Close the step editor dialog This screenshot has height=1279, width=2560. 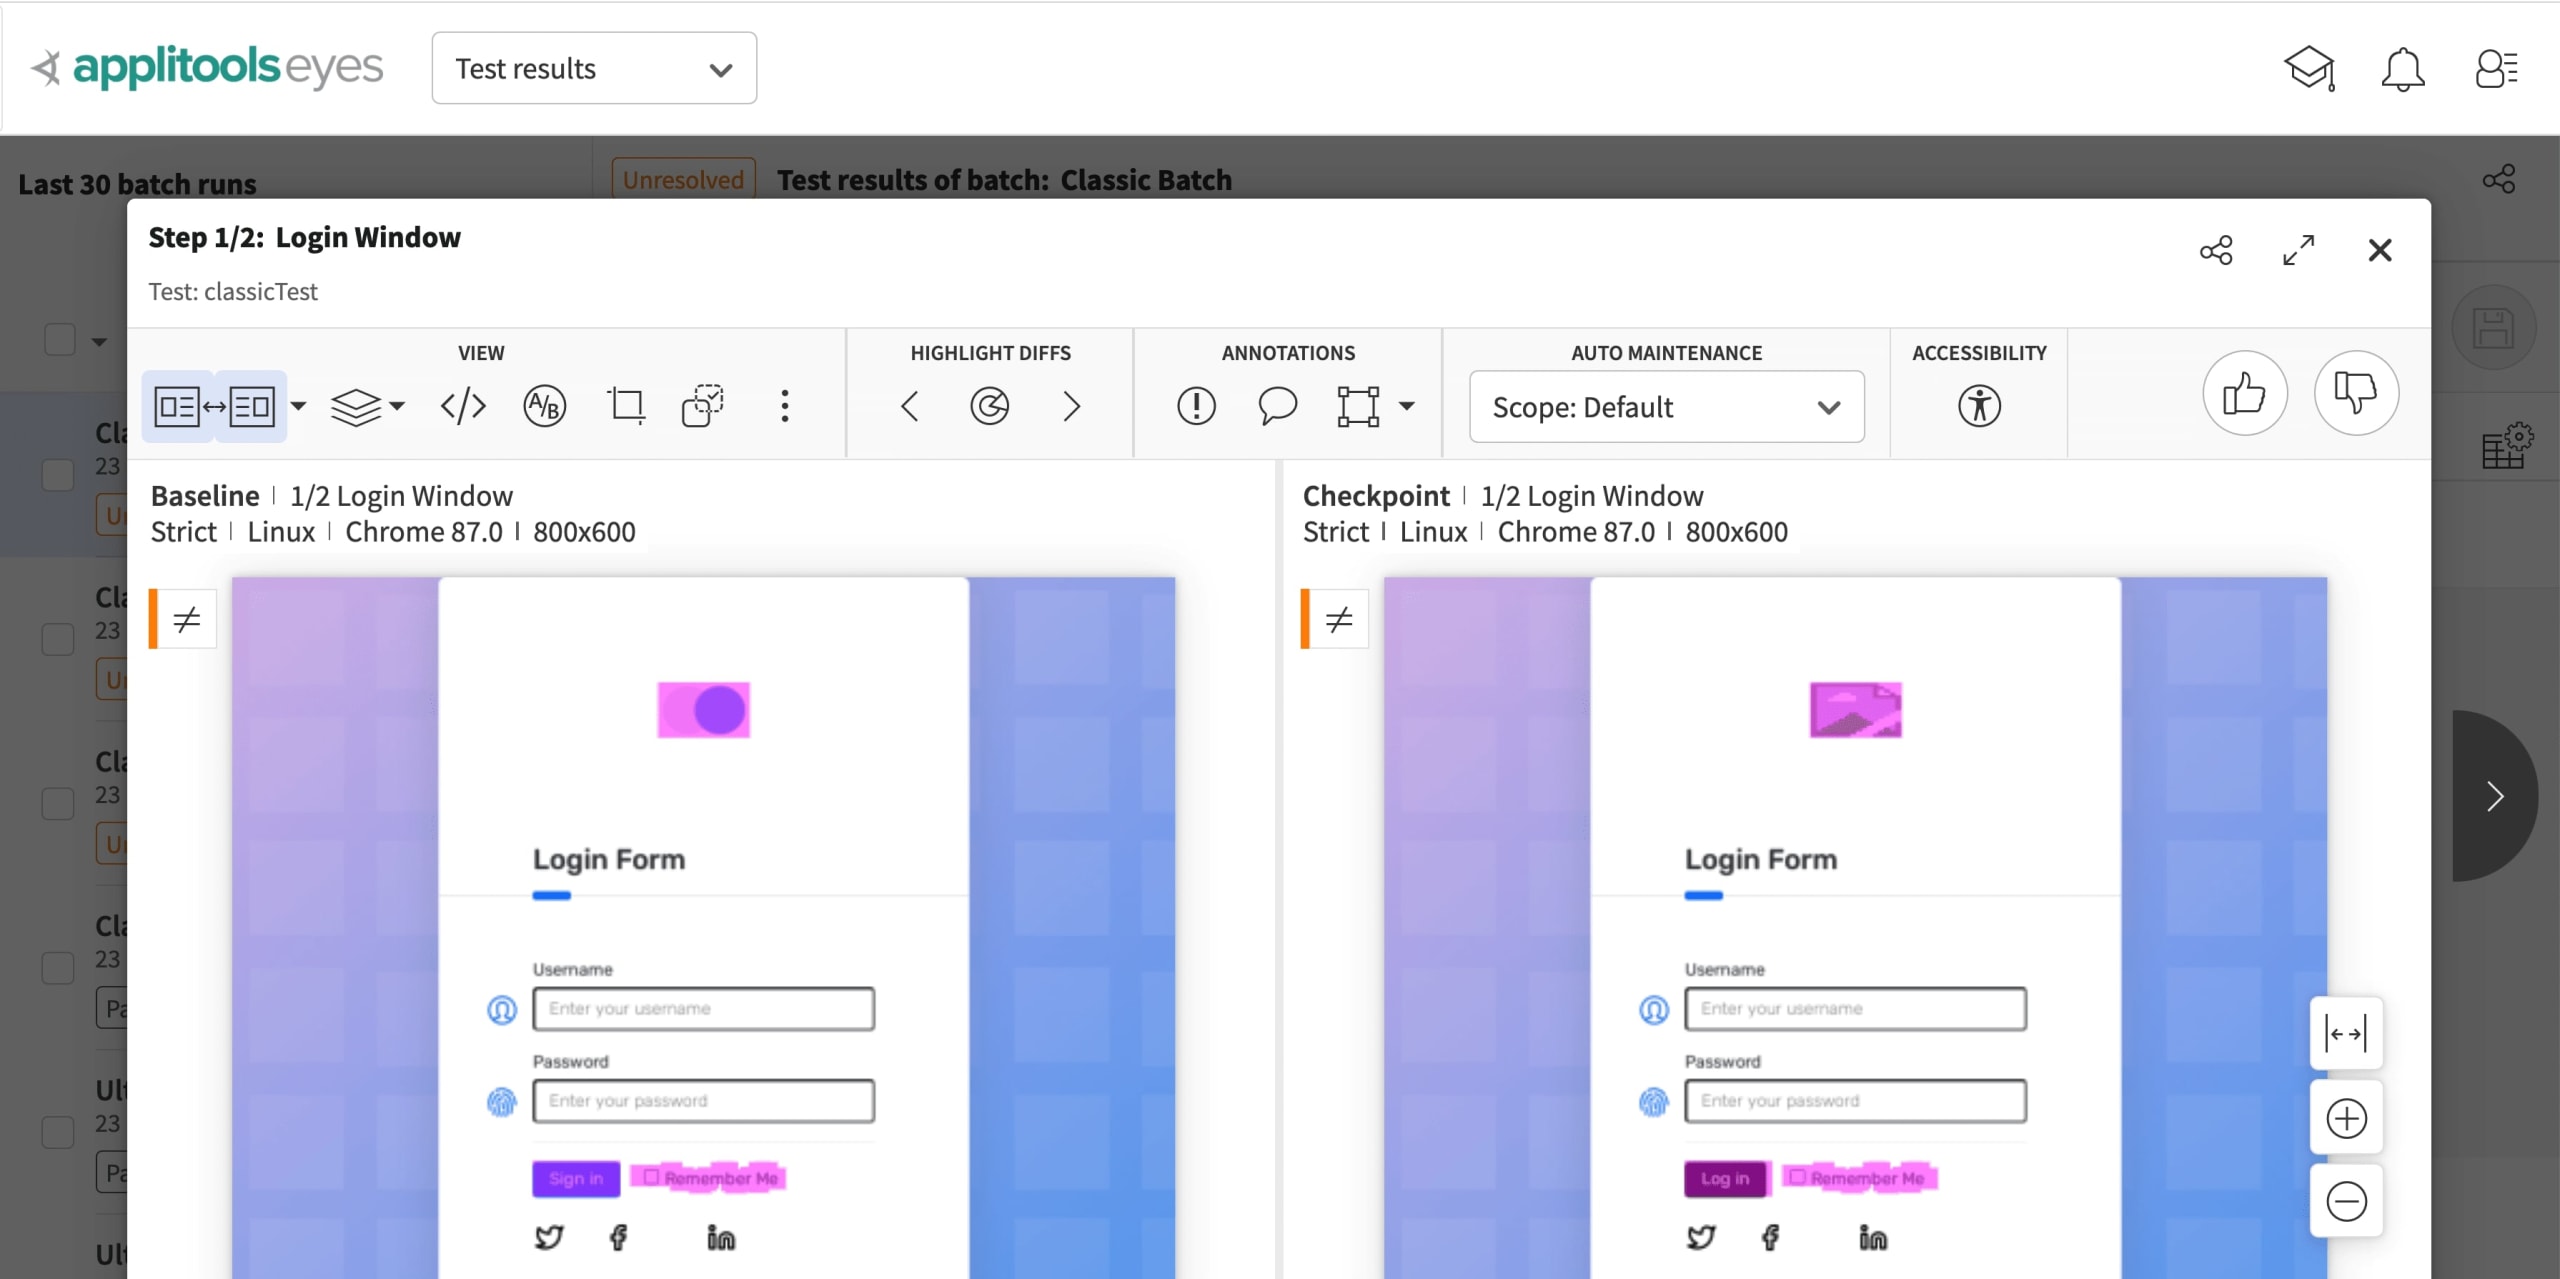(x=2380, y=250)
